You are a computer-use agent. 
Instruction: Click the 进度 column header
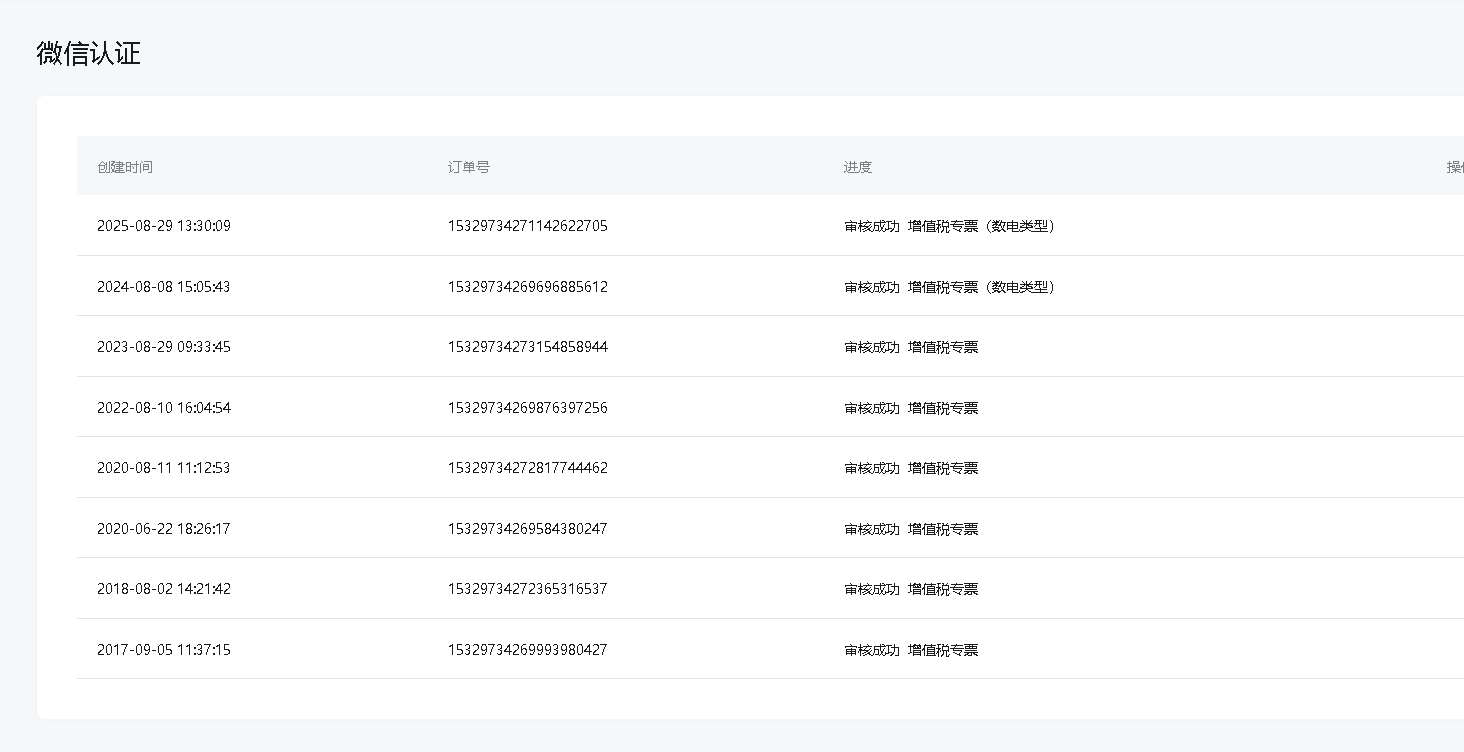pos(858,167)
